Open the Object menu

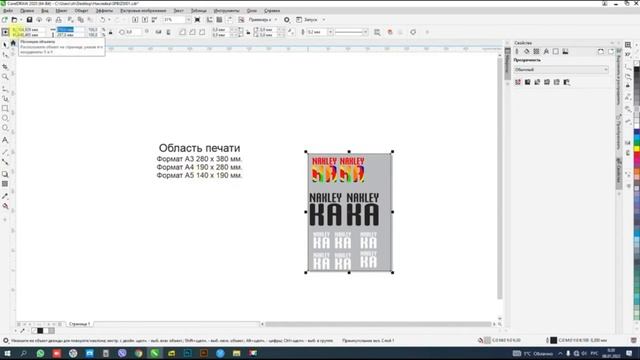(x=81, y=11)
